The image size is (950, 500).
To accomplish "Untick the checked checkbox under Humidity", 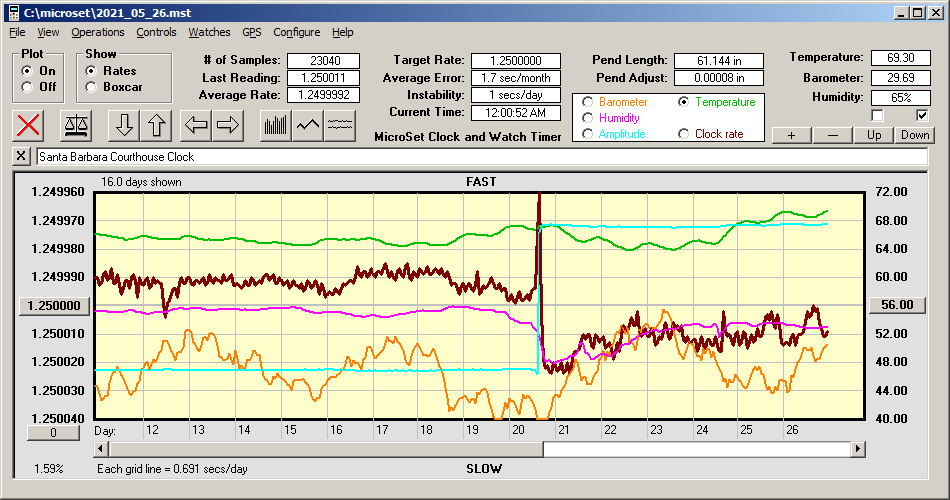I will point(922,115).
